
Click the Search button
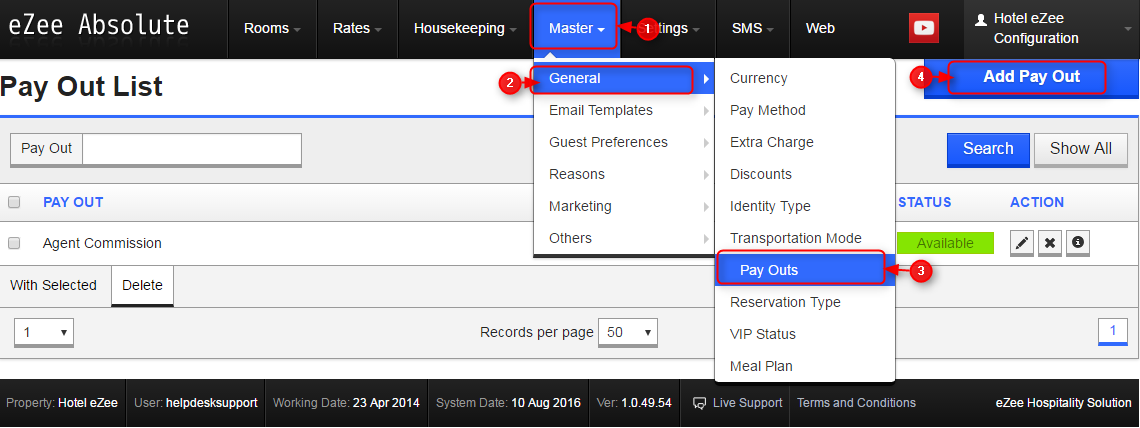(x=988, y=149)
